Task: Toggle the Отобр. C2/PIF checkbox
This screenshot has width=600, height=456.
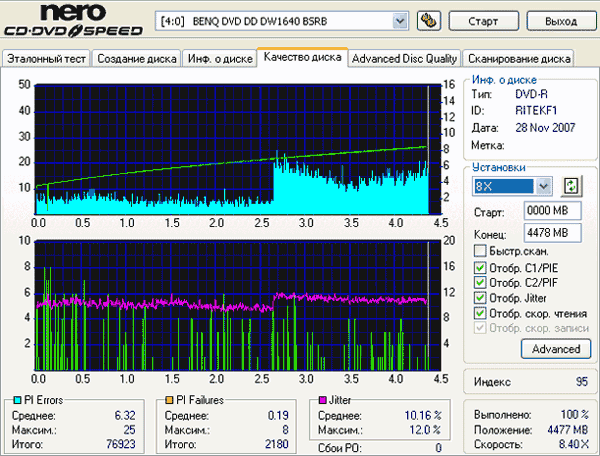Action: 480,282
